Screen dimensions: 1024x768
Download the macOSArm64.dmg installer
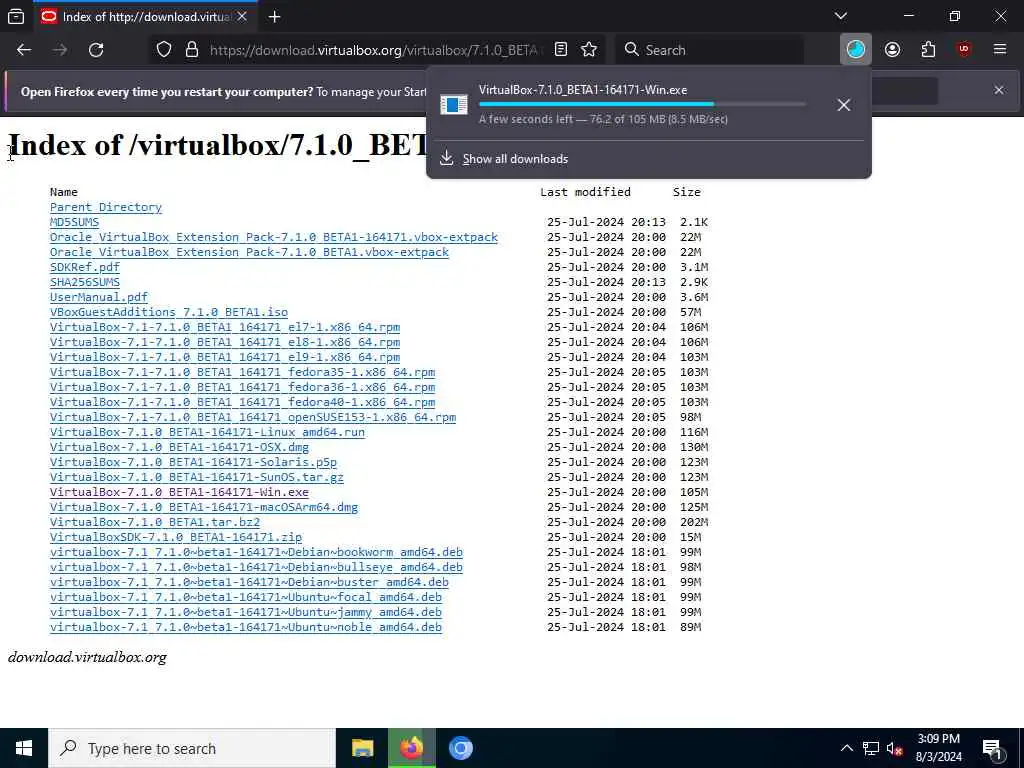click(204, 507)
